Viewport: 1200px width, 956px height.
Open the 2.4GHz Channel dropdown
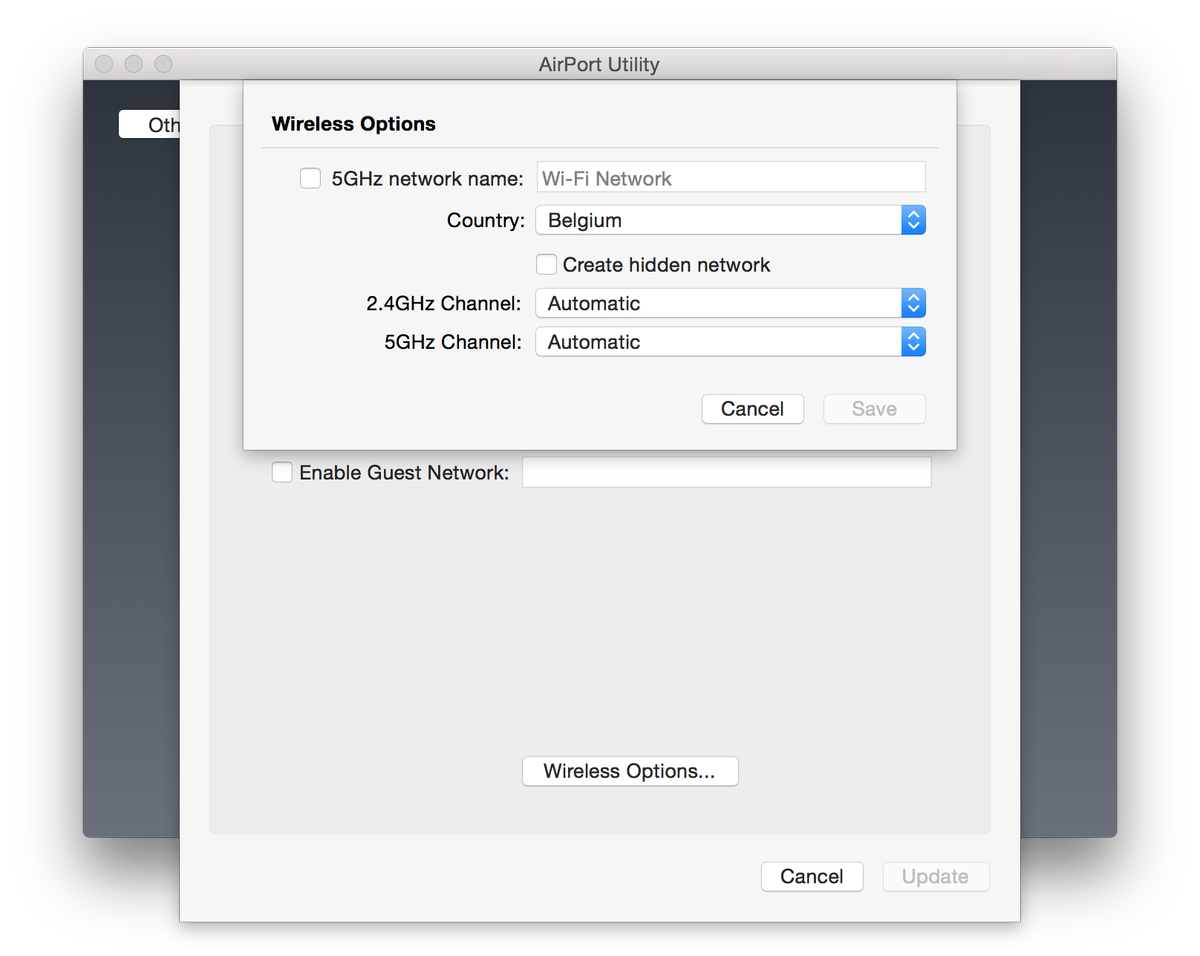(731, 303)
